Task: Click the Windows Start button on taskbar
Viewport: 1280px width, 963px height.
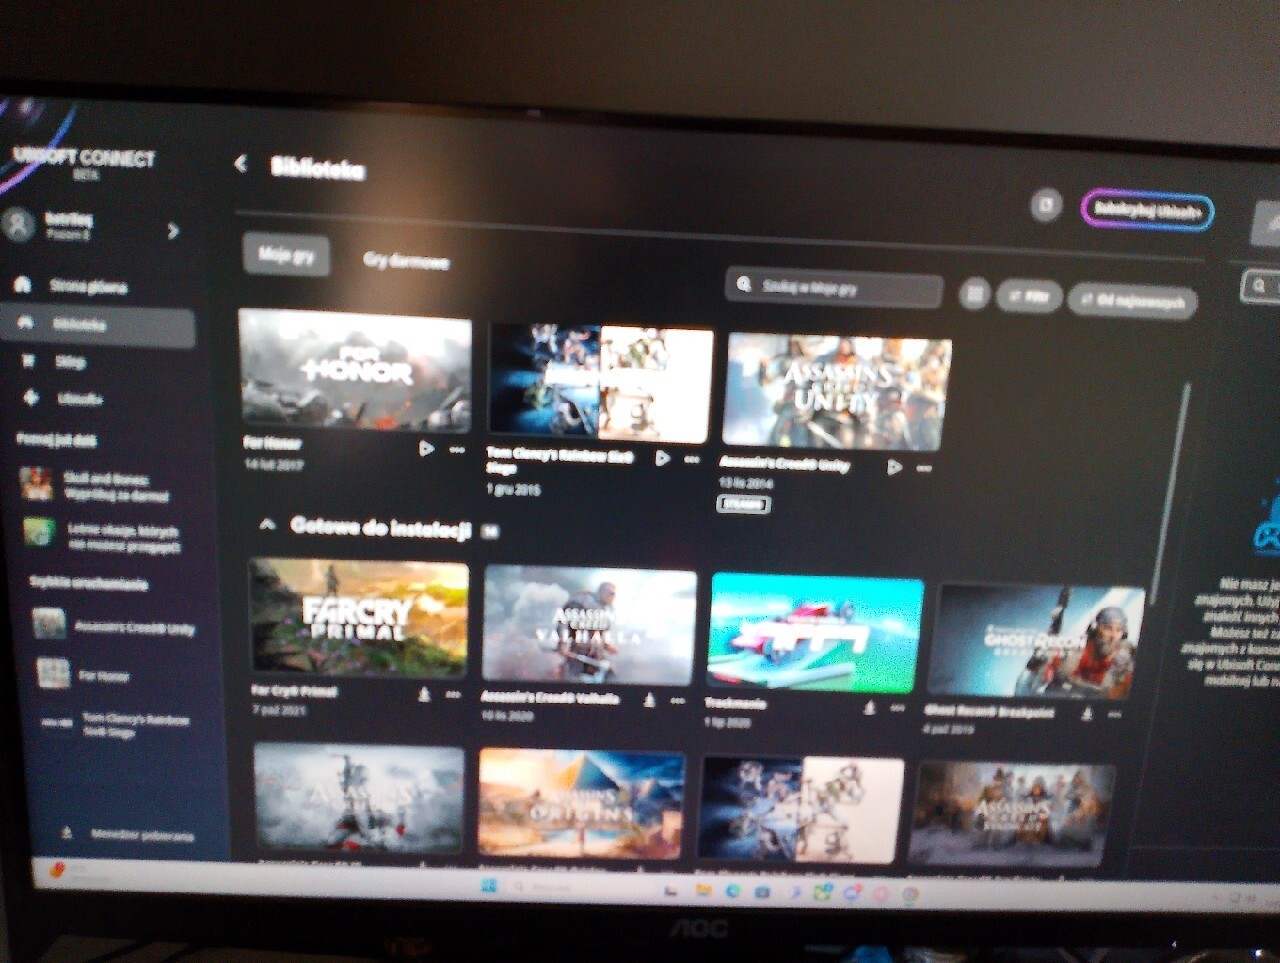Action: [489, 885]
